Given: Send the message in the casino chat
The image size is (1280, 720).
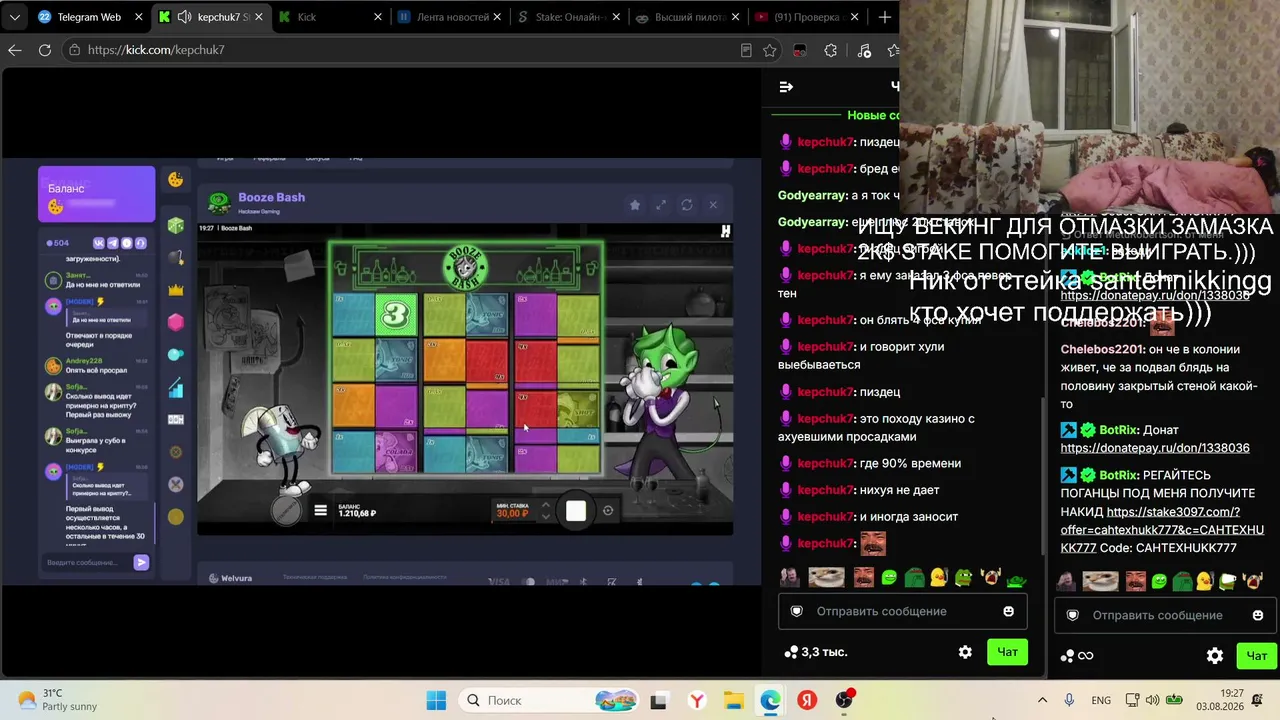Looking at the screenshot, I should pyautogui.click(x=141, y=563).
